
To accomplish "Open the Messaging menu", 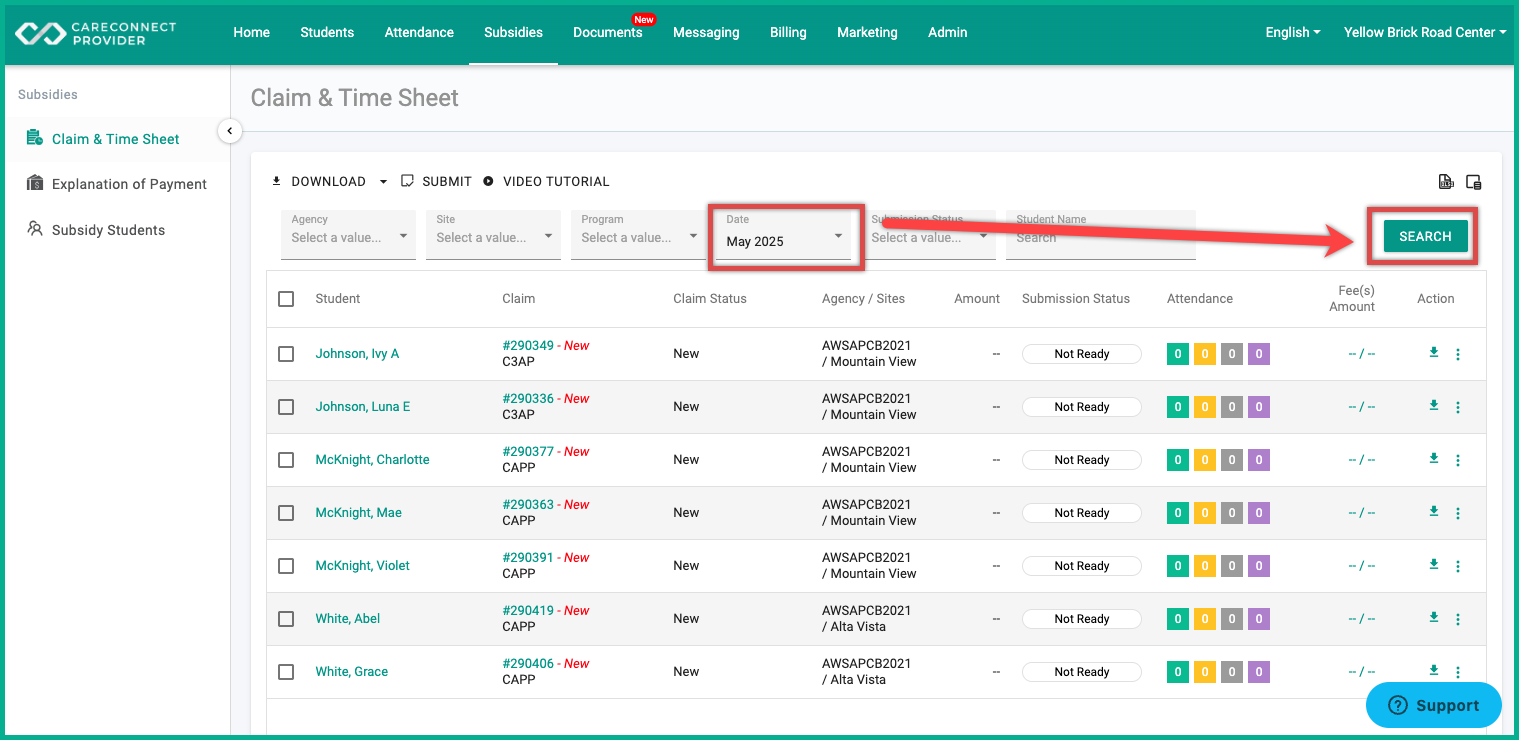I will [x=706, y=32].
